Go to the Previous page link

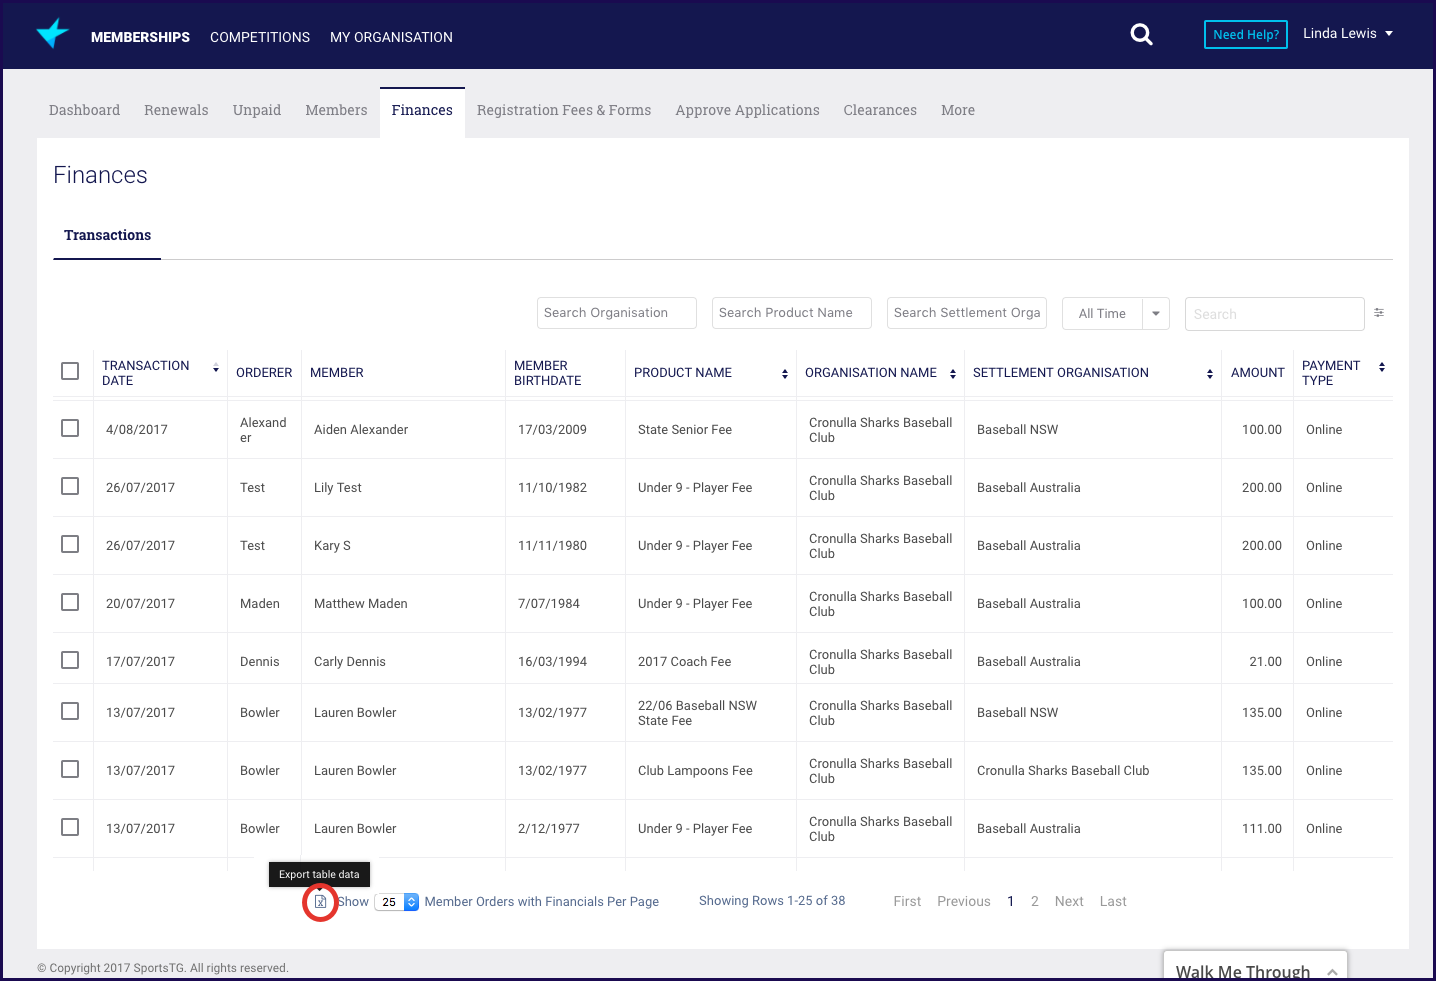964,901
